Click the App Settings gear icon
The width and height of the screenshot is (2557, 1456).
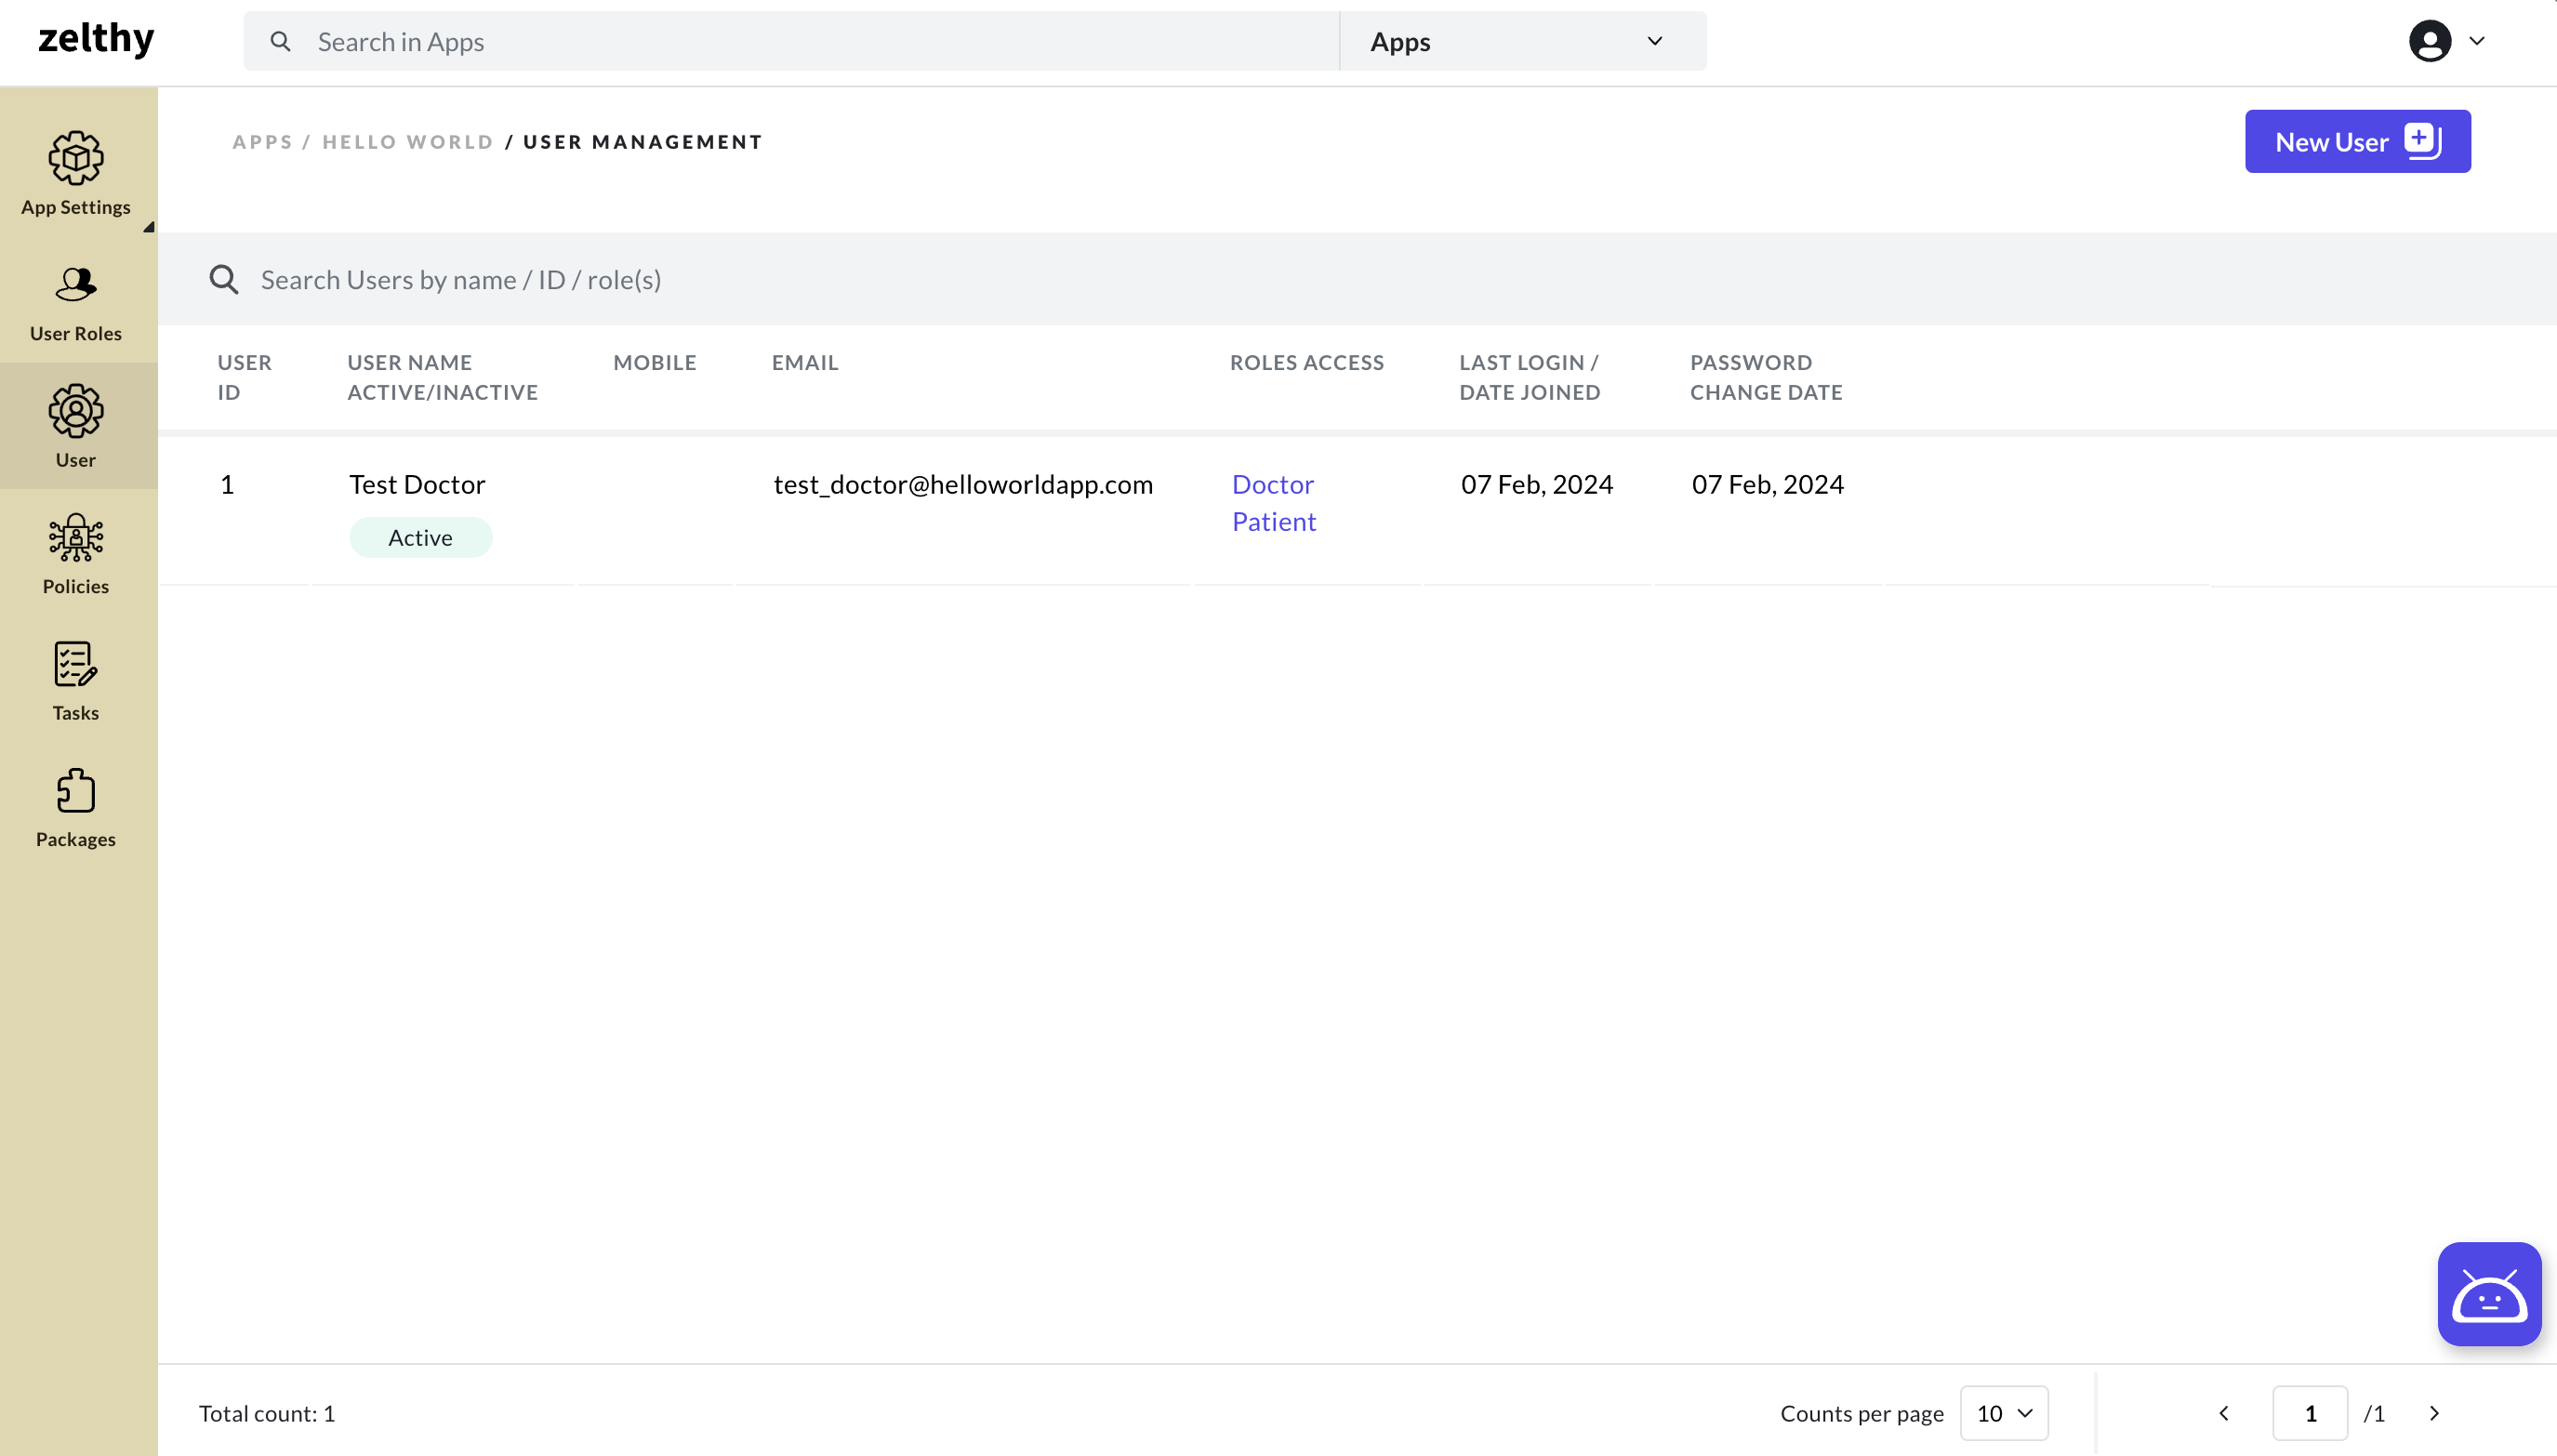coord(75,158)
